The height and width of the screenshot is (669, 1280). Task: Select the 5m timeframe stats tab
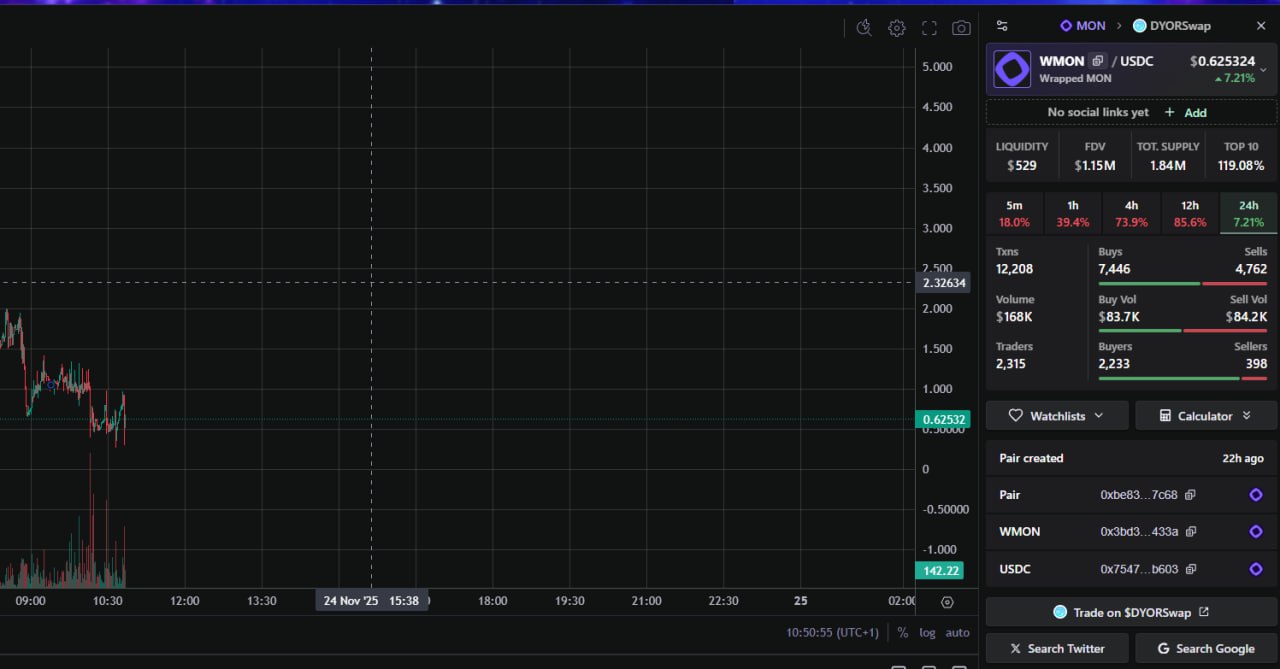[1014, 213]
